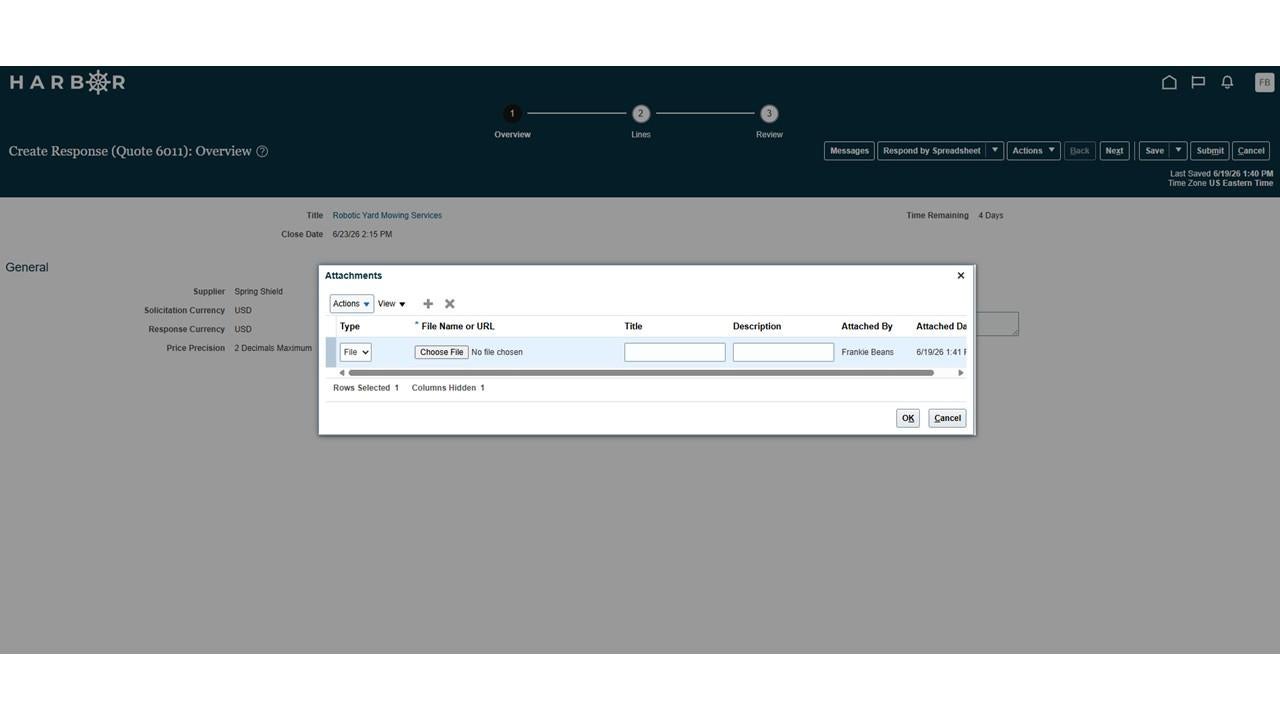The height and width of the screenshot is (720, 1280).
Task: Click the Messages button
Action: (x=849, y=151)
